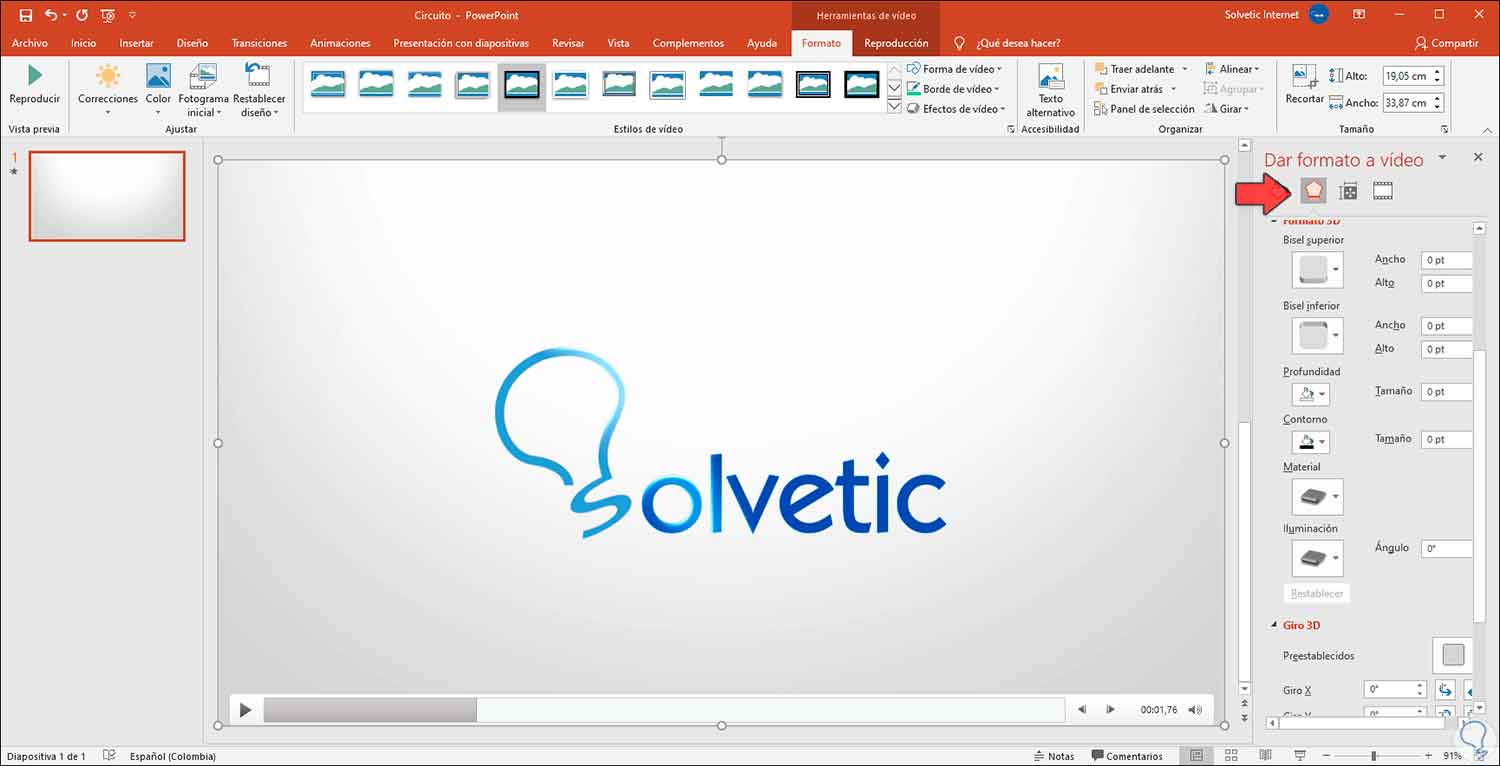Click the Alto height input field
The height and width of the screenshot is (766, 1500).
(x=1412, y=76)
